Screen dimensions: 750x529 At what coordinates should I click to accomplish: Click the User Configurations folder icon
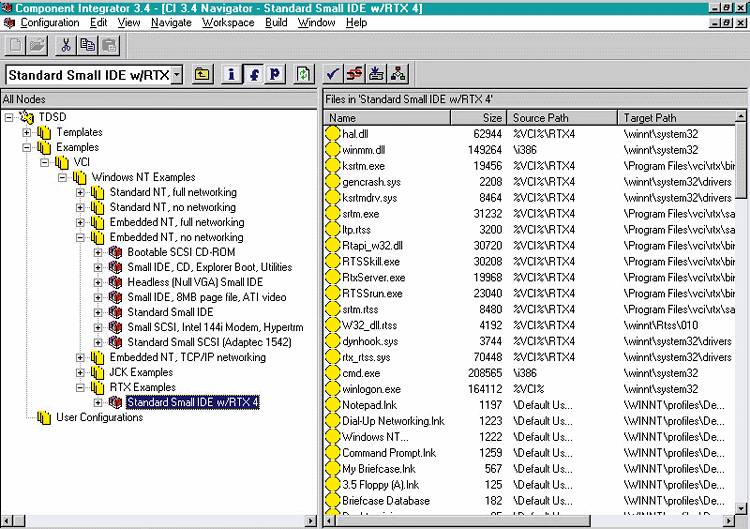pyautogui.click(x=44, y=418)
